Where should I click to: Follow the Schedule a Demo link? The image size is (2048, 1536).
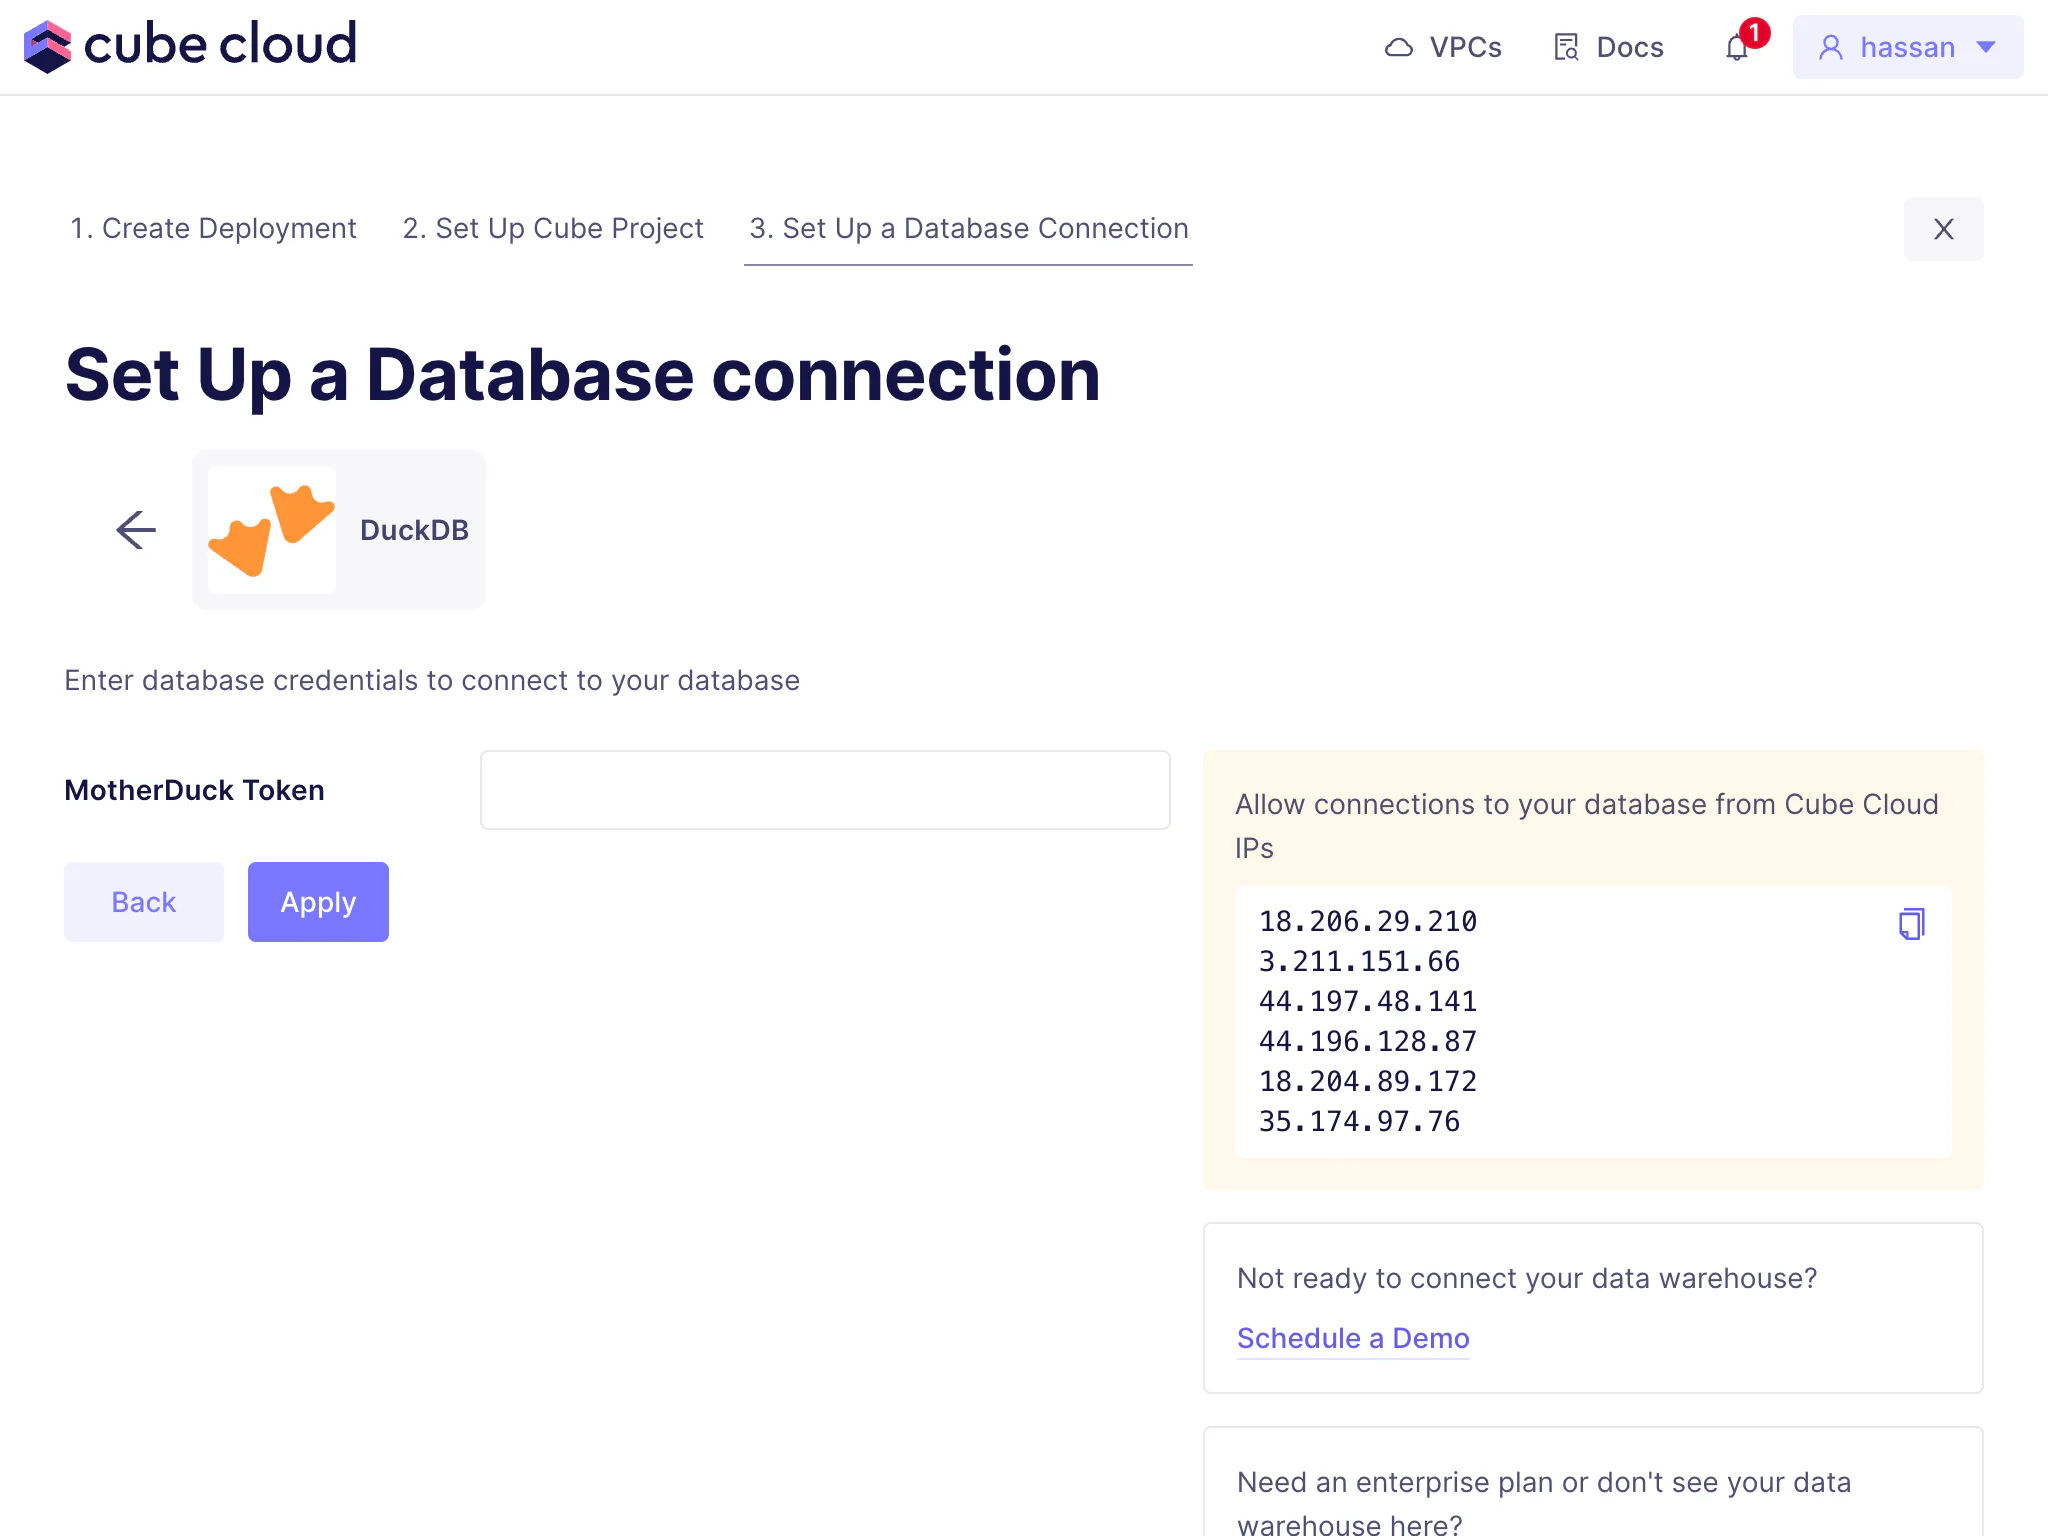coord(1353,1338)
